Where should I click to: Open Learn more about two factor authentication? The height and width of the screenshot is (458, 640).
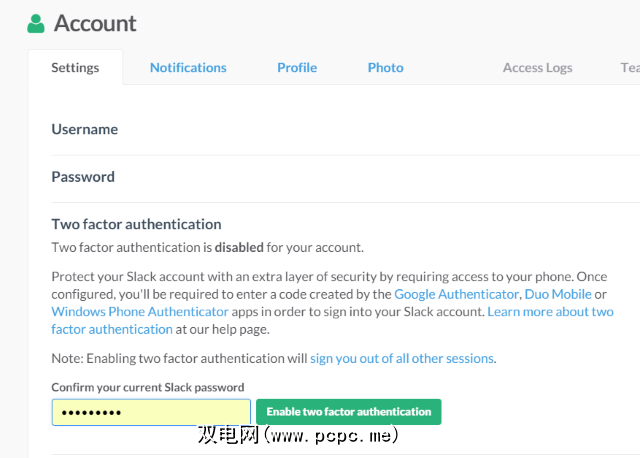click(550, 312)
